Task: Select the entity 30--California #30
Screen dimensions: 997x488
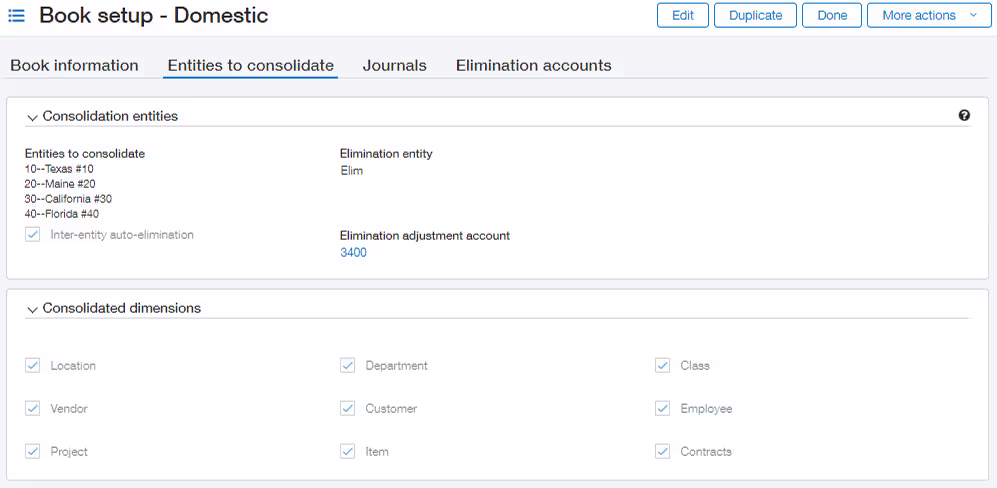Action: [x=68, y=199]
